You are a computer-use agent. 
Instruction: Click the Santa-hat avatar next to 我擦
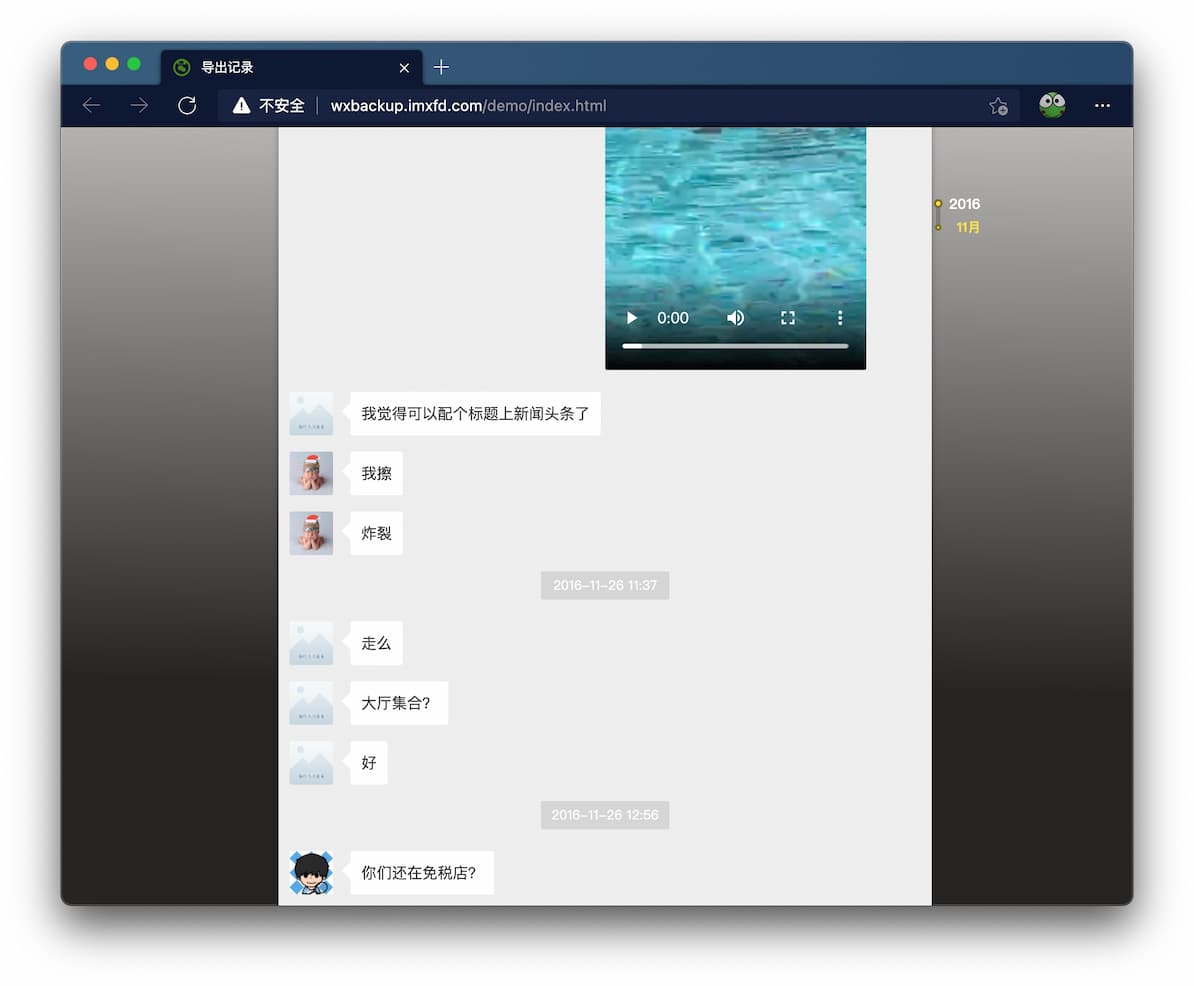[311, 474]
